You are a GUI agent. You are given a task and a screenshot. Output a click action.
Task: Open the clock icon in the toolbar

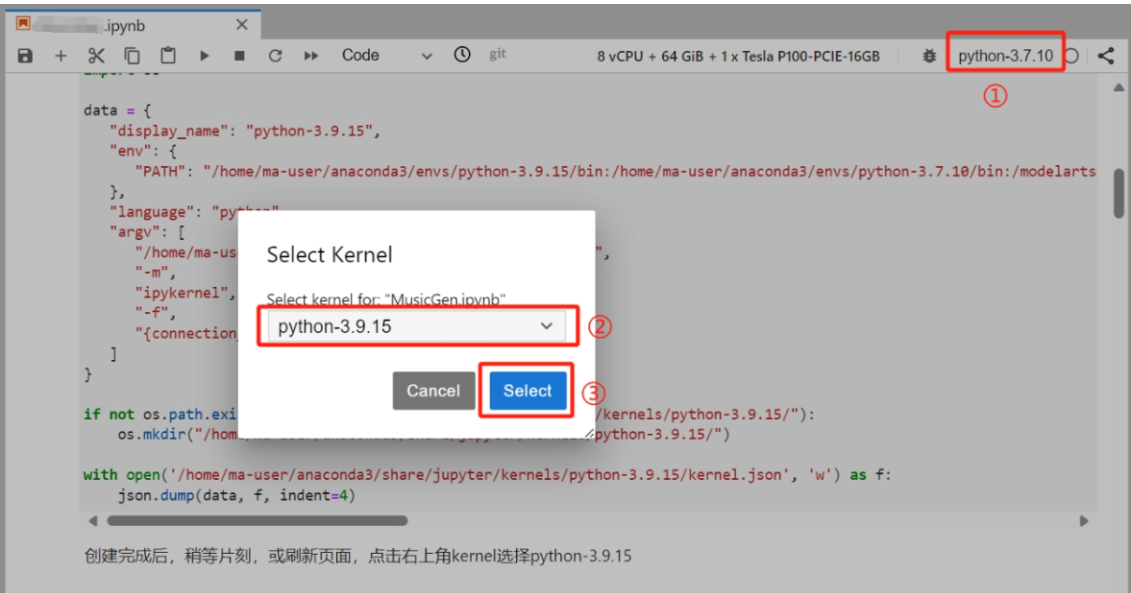(462, 55)
